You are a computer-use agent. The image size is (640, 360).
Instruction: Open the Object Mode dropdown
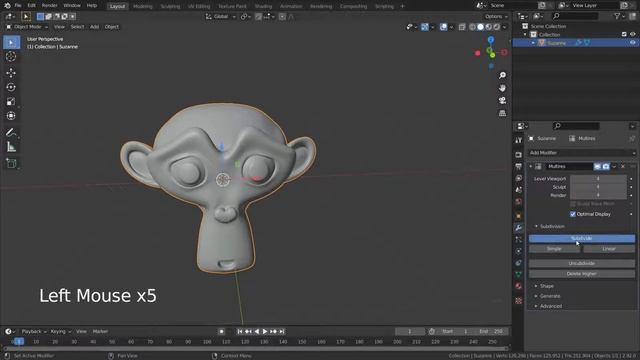point(27,27)
